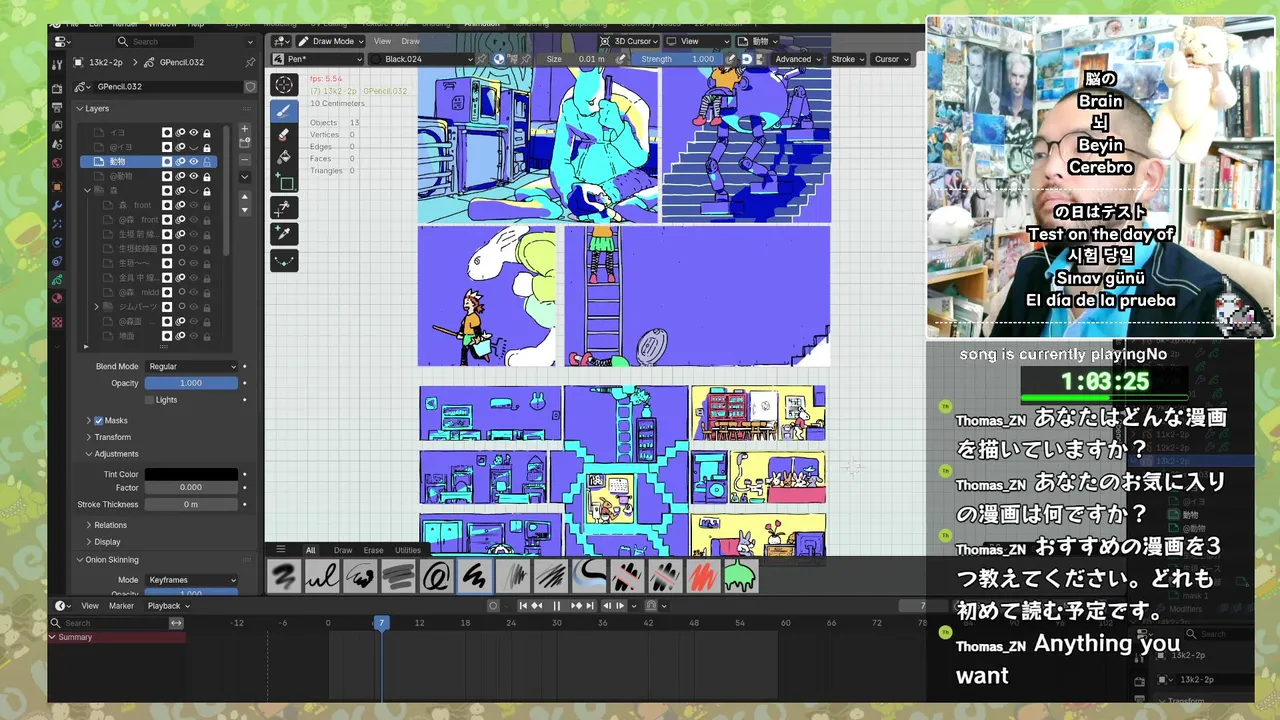
Task: Open the Object Data grease pencil tab
Action: click(x=57, y=279)
